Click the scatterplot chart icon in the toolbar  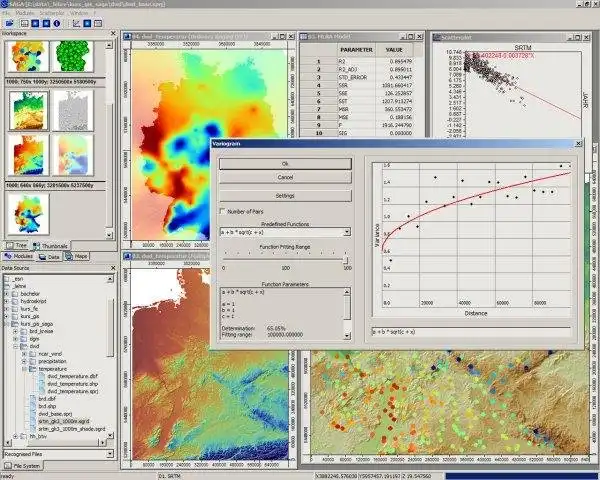pos(76,23)
